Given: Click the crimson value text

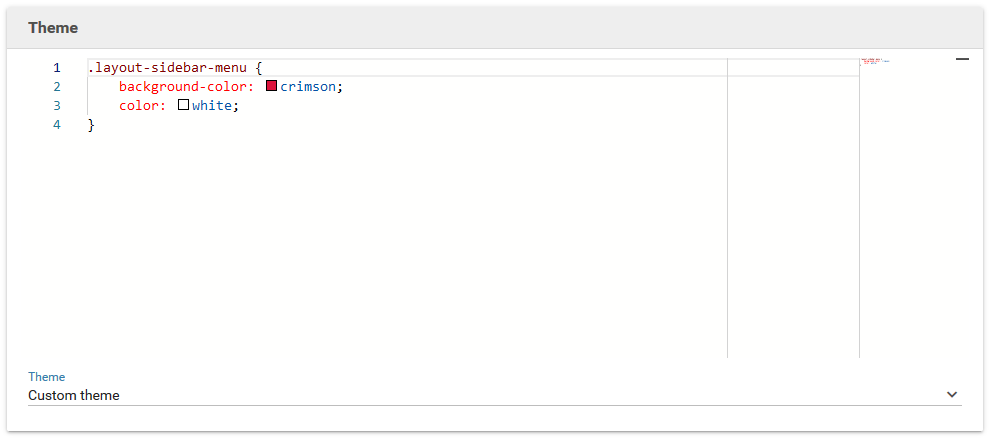Looking at the screenshot, I should [307, 87].
